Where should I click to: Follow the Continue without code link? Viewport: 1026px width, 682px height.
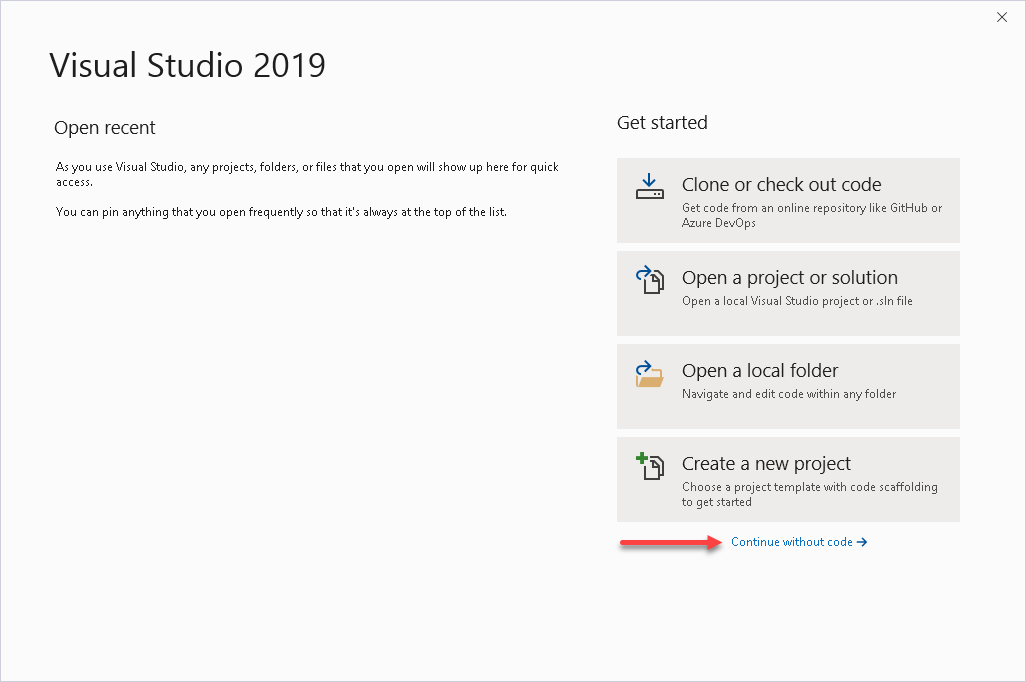[791, 542]
